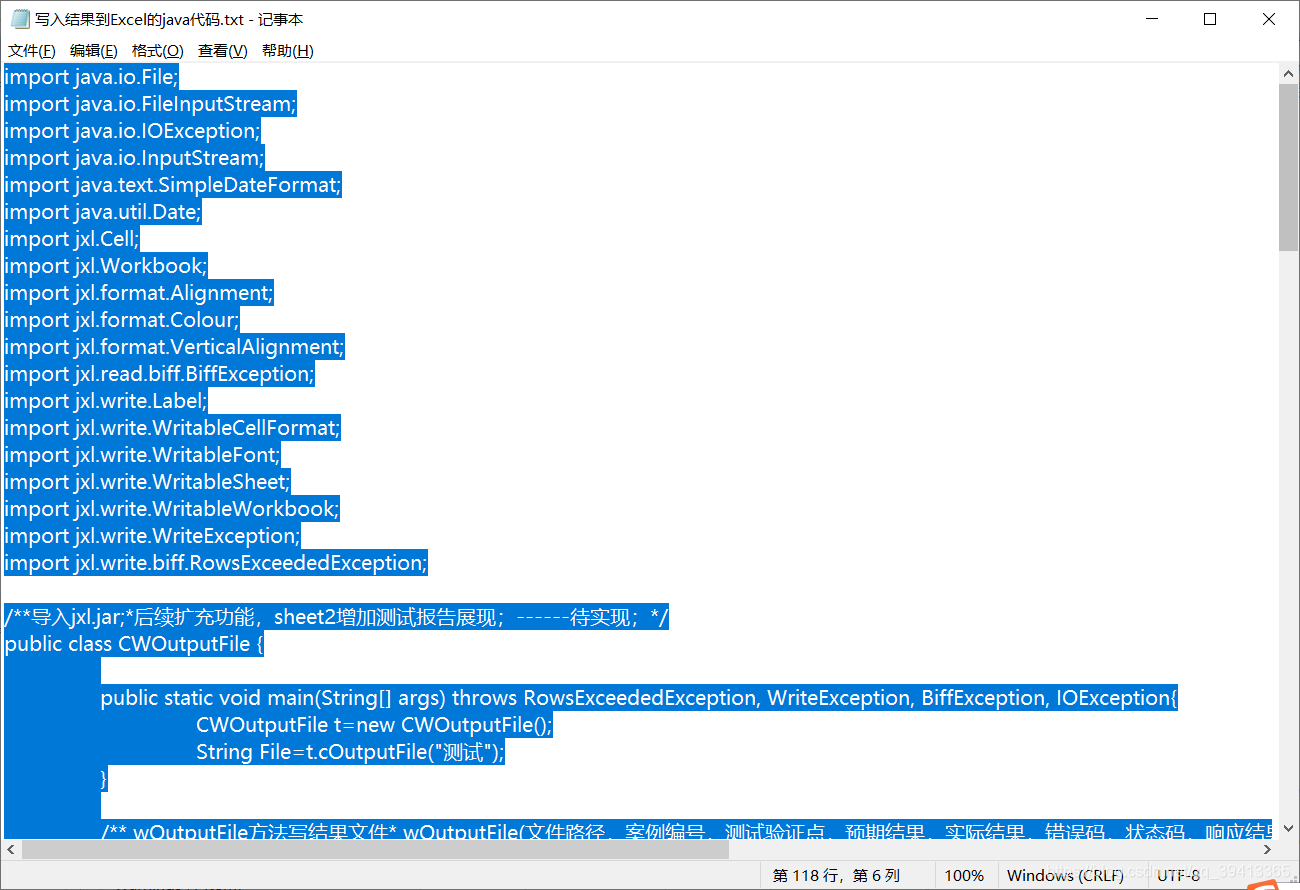
Task: Open the 格式(O) menu
Action: tap(157, 51)
